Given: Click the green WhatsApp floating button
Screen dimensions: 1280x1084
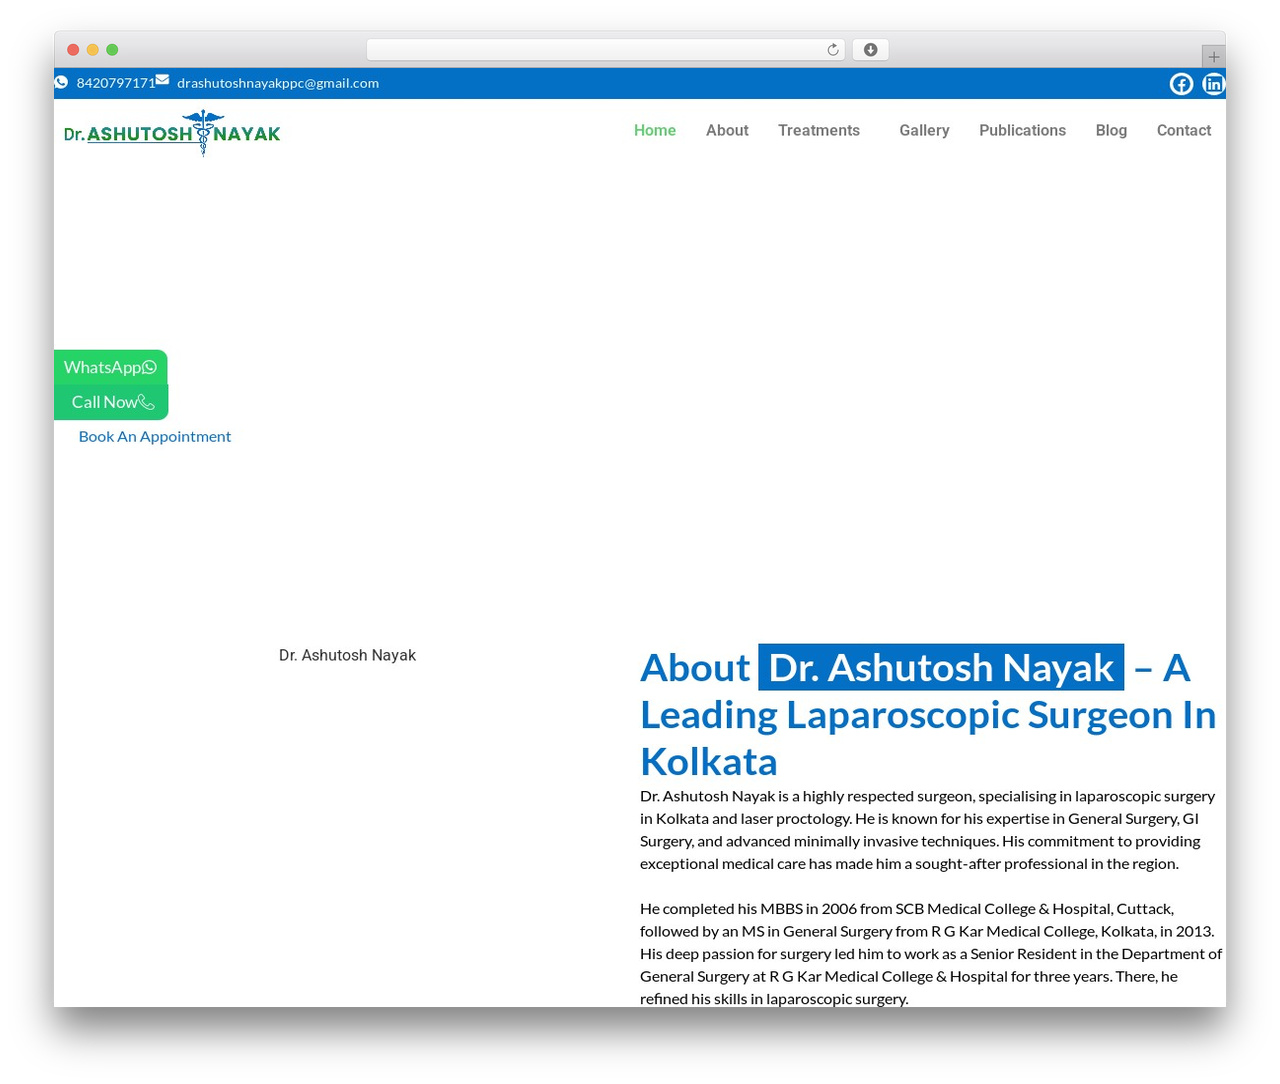Looking at the screenshot, I should 111,367.
